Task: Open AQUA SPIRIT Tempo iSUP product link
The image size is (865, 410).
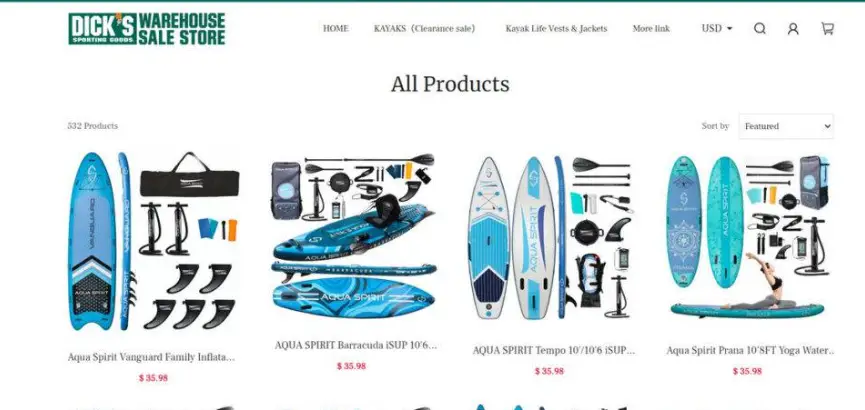Action: click(x=554, y=350)
